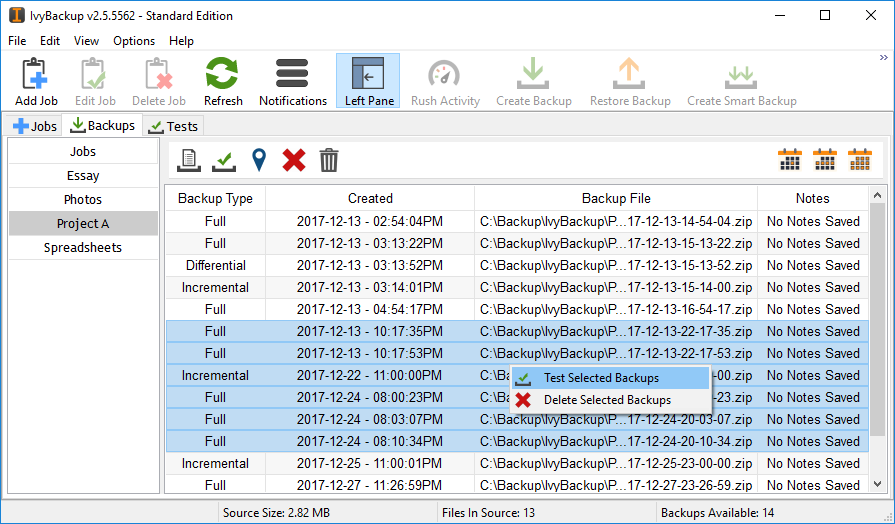Click the IvyBackup app icon in title bar
Screen dimensions: 895x524
[17, 15]
